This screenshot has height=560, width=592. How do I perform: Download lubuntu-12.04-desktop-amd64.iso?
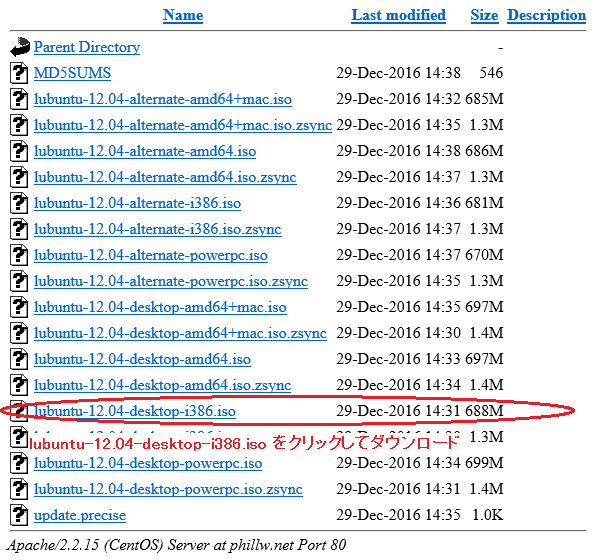click(142, 359)
